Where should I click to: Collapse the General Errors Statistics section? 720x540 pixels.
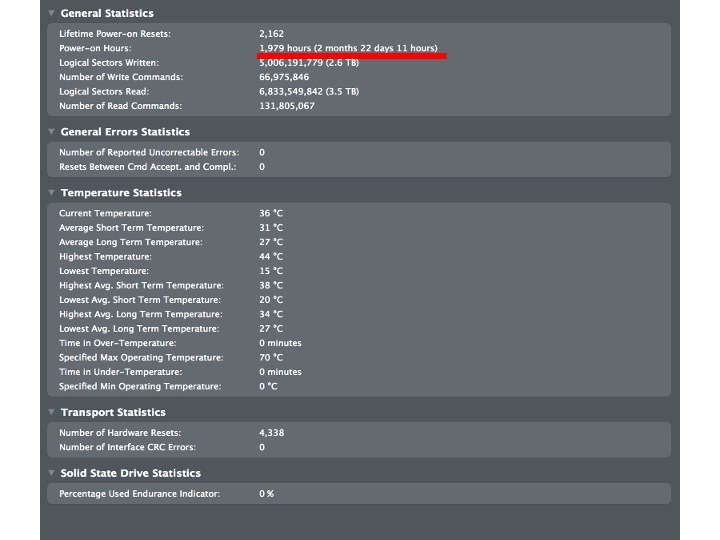[x=51, y=132]
